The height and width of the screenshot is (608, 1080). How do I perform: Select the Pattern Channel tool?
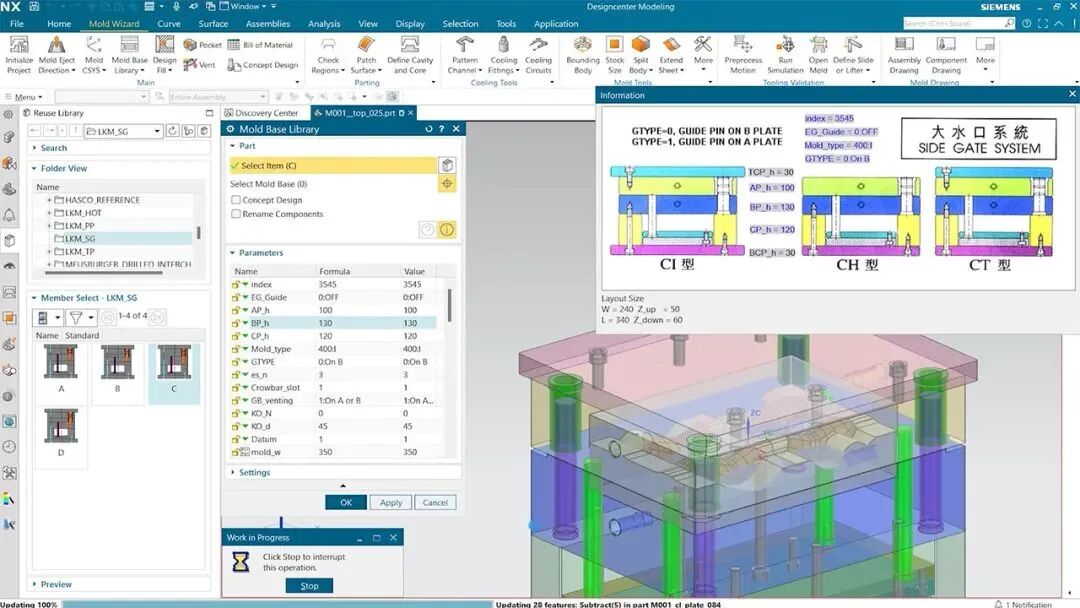coord(465,46)
